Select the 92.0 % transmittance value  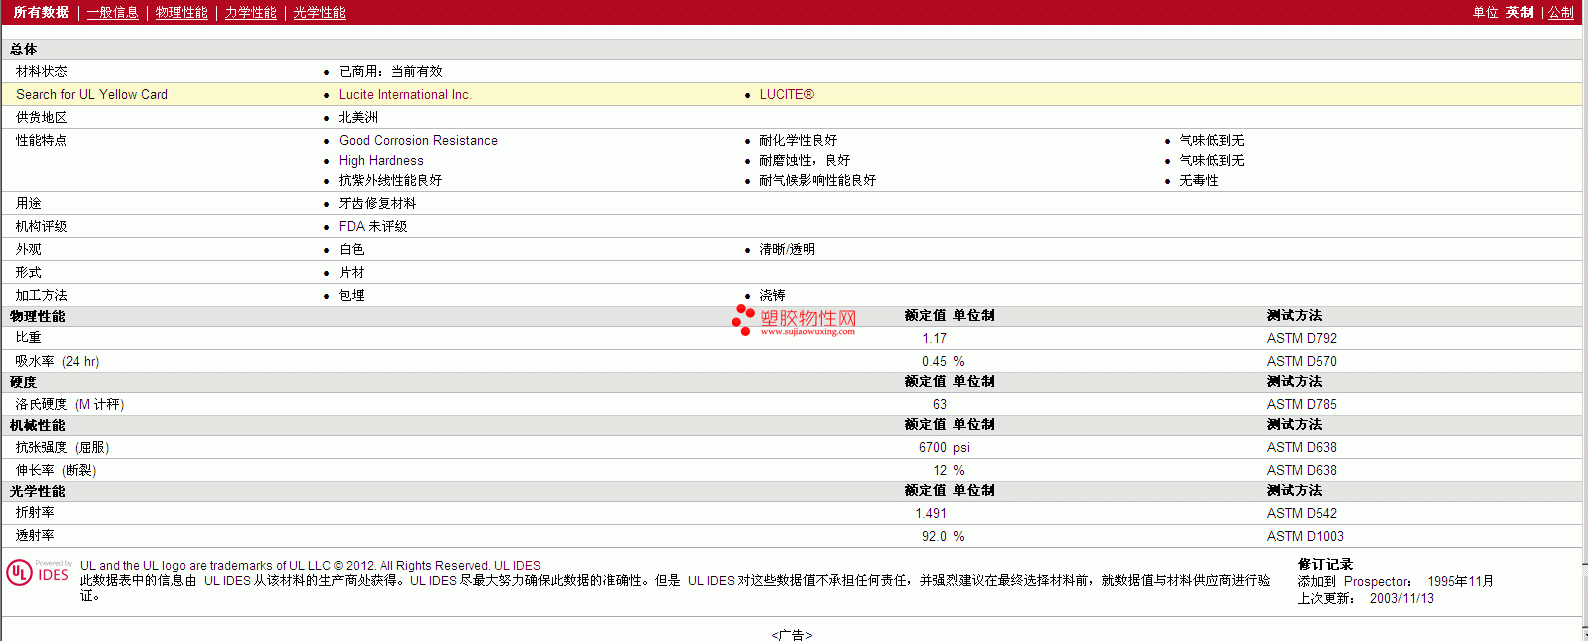coord(943,536)
